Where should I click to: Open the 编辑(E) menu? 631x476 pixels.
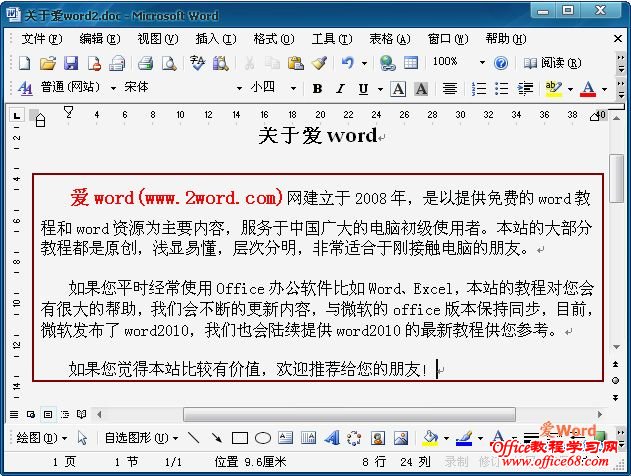coord(100,39)
